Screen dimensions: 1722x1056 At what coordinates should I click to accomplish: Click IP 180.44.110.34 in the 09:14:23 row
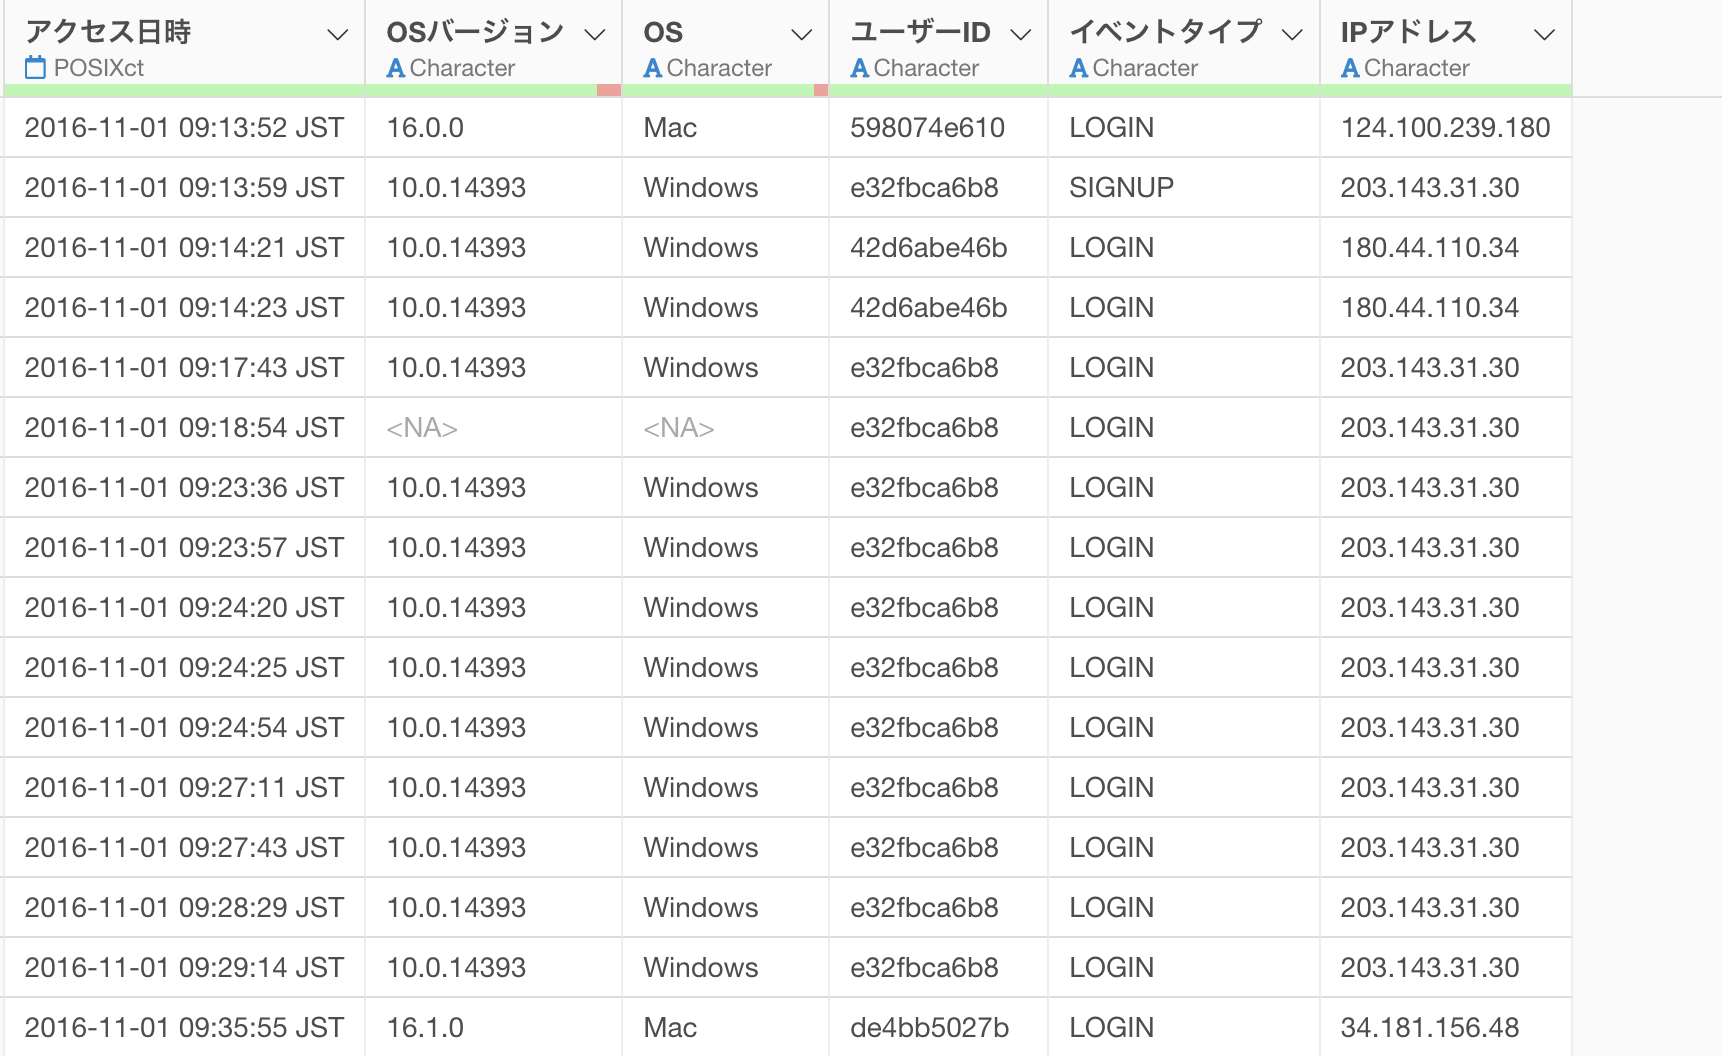pyautogui.click(x=1446, y=307)
